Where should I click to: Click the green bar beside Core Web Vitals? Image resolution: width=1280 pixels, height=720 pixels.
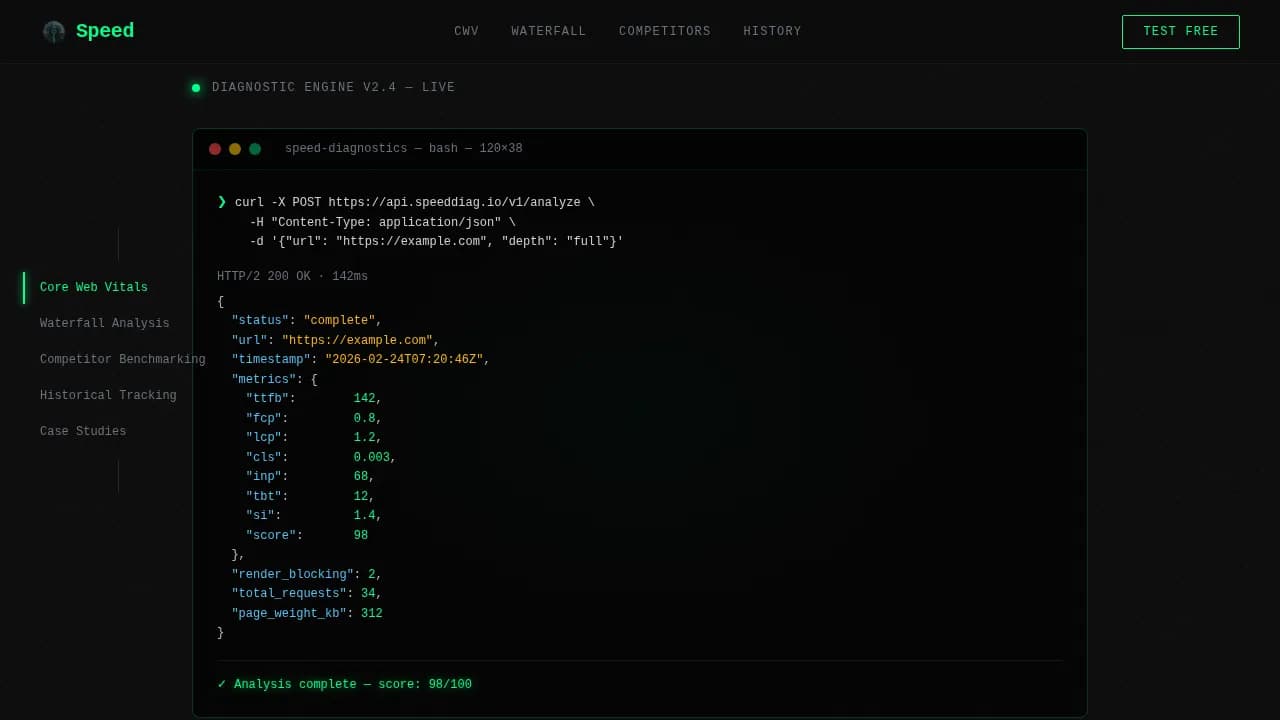point(24,287)
